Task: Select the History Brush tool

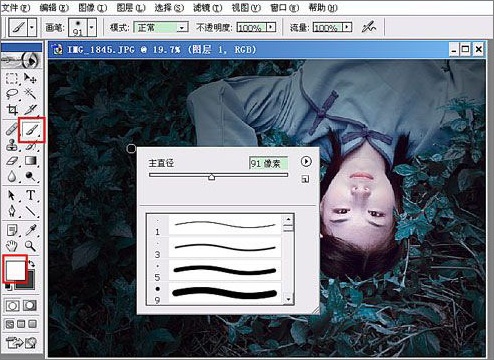Action: 31,146
